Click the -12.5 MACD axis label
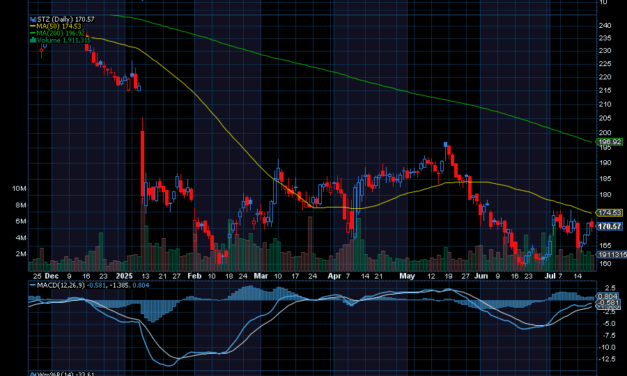Screen dimensions: 627x376 (x=608, y=359)
